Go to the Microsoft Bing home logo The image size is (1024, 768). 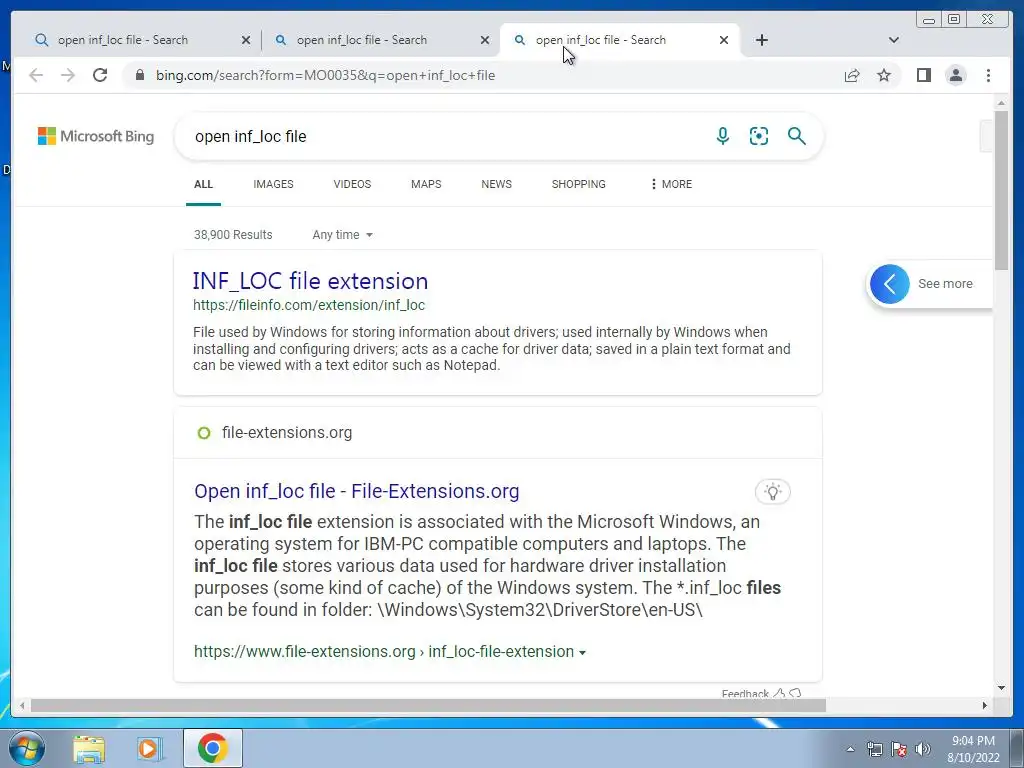(96, 136)
